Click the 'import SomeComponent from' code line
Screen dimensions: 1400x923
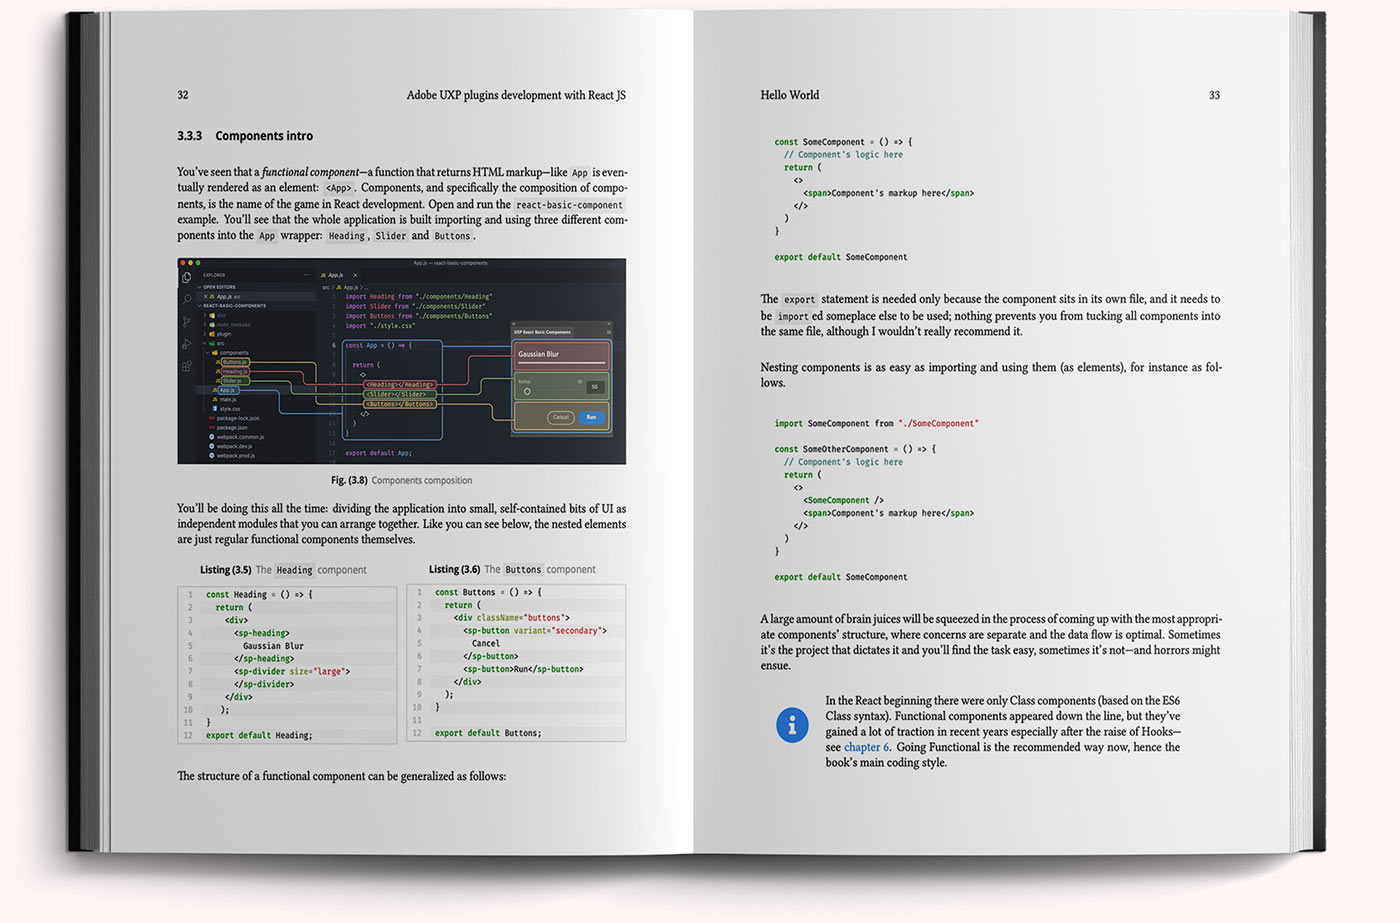[x=877, y=424]
